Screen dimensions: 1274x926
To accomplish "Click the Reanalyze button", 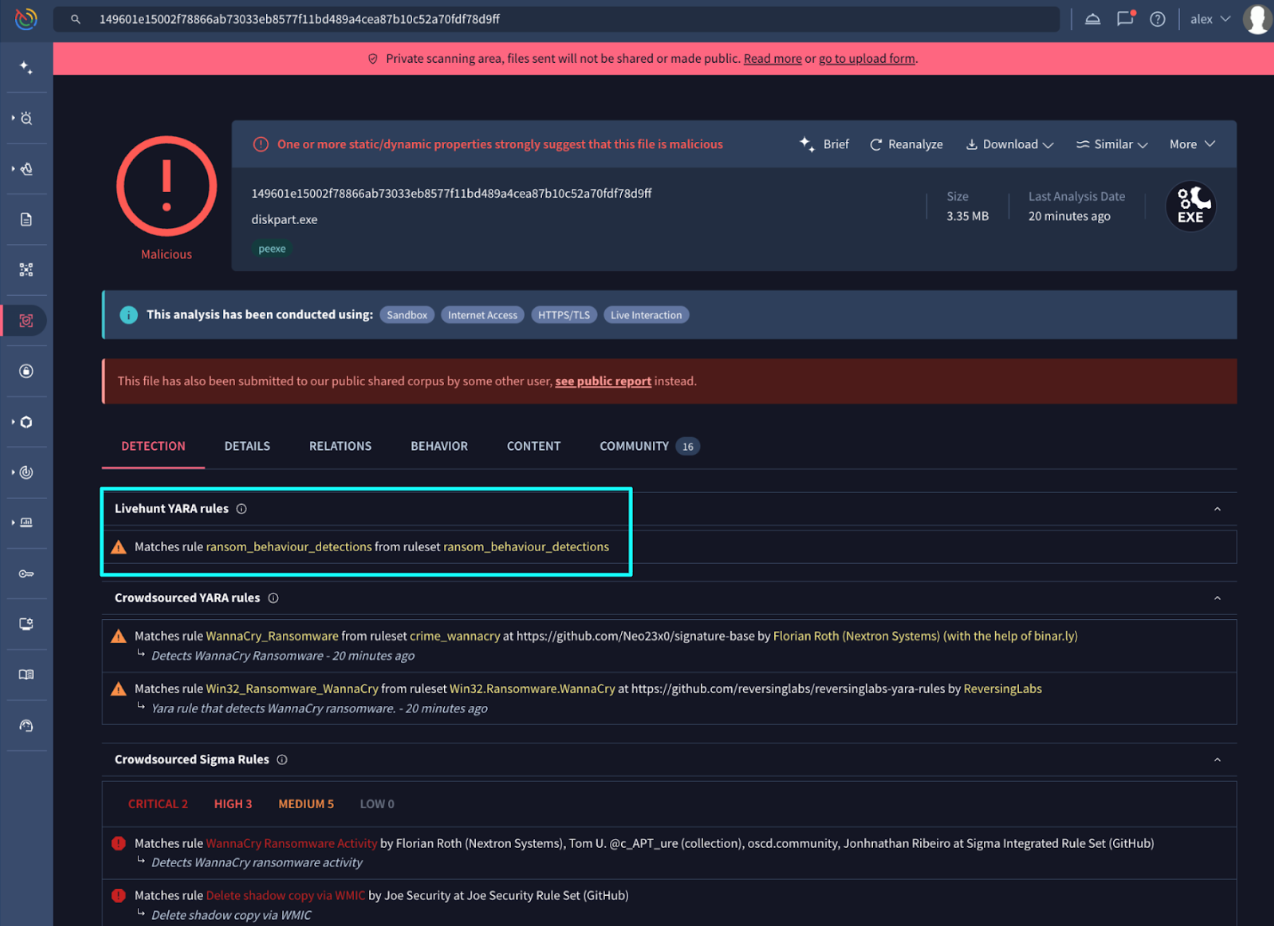I will pyautogui.click(x=906, y=144).
